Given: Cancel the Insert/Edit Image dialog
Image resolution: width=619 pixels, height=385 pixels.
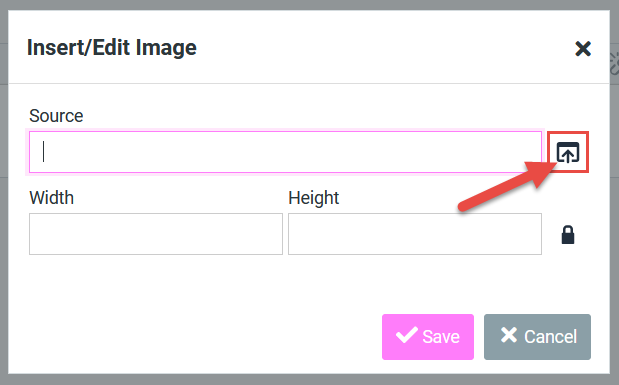Looking at the screenshot, I should click(x=537, y=337).
